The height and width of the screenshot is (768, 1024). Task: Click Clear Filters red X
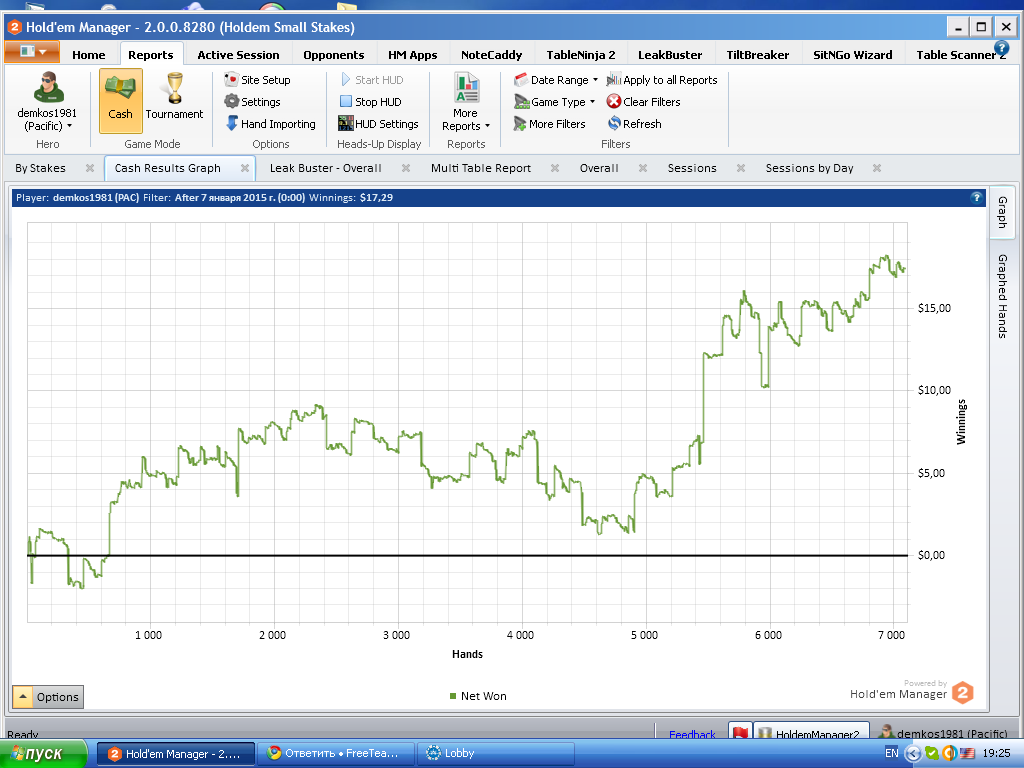click(643, 102)
